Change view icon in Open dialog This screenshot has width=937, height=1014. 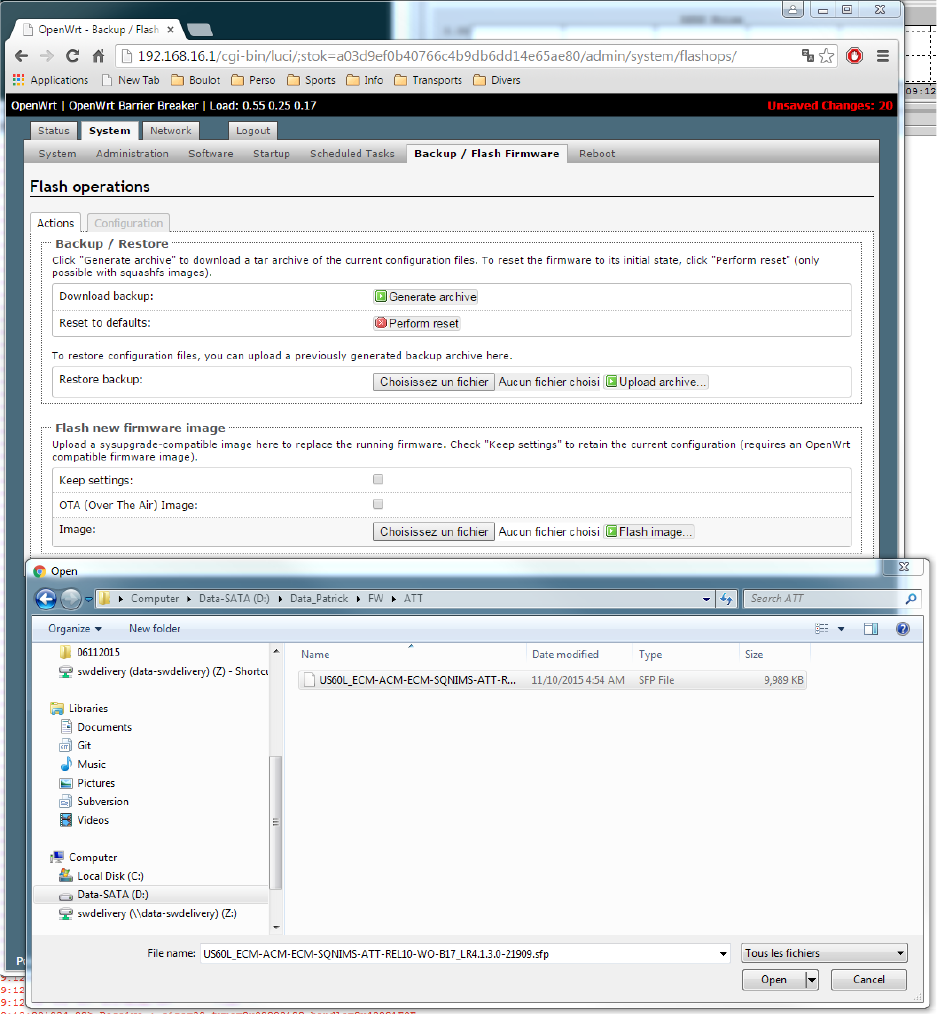821,629
